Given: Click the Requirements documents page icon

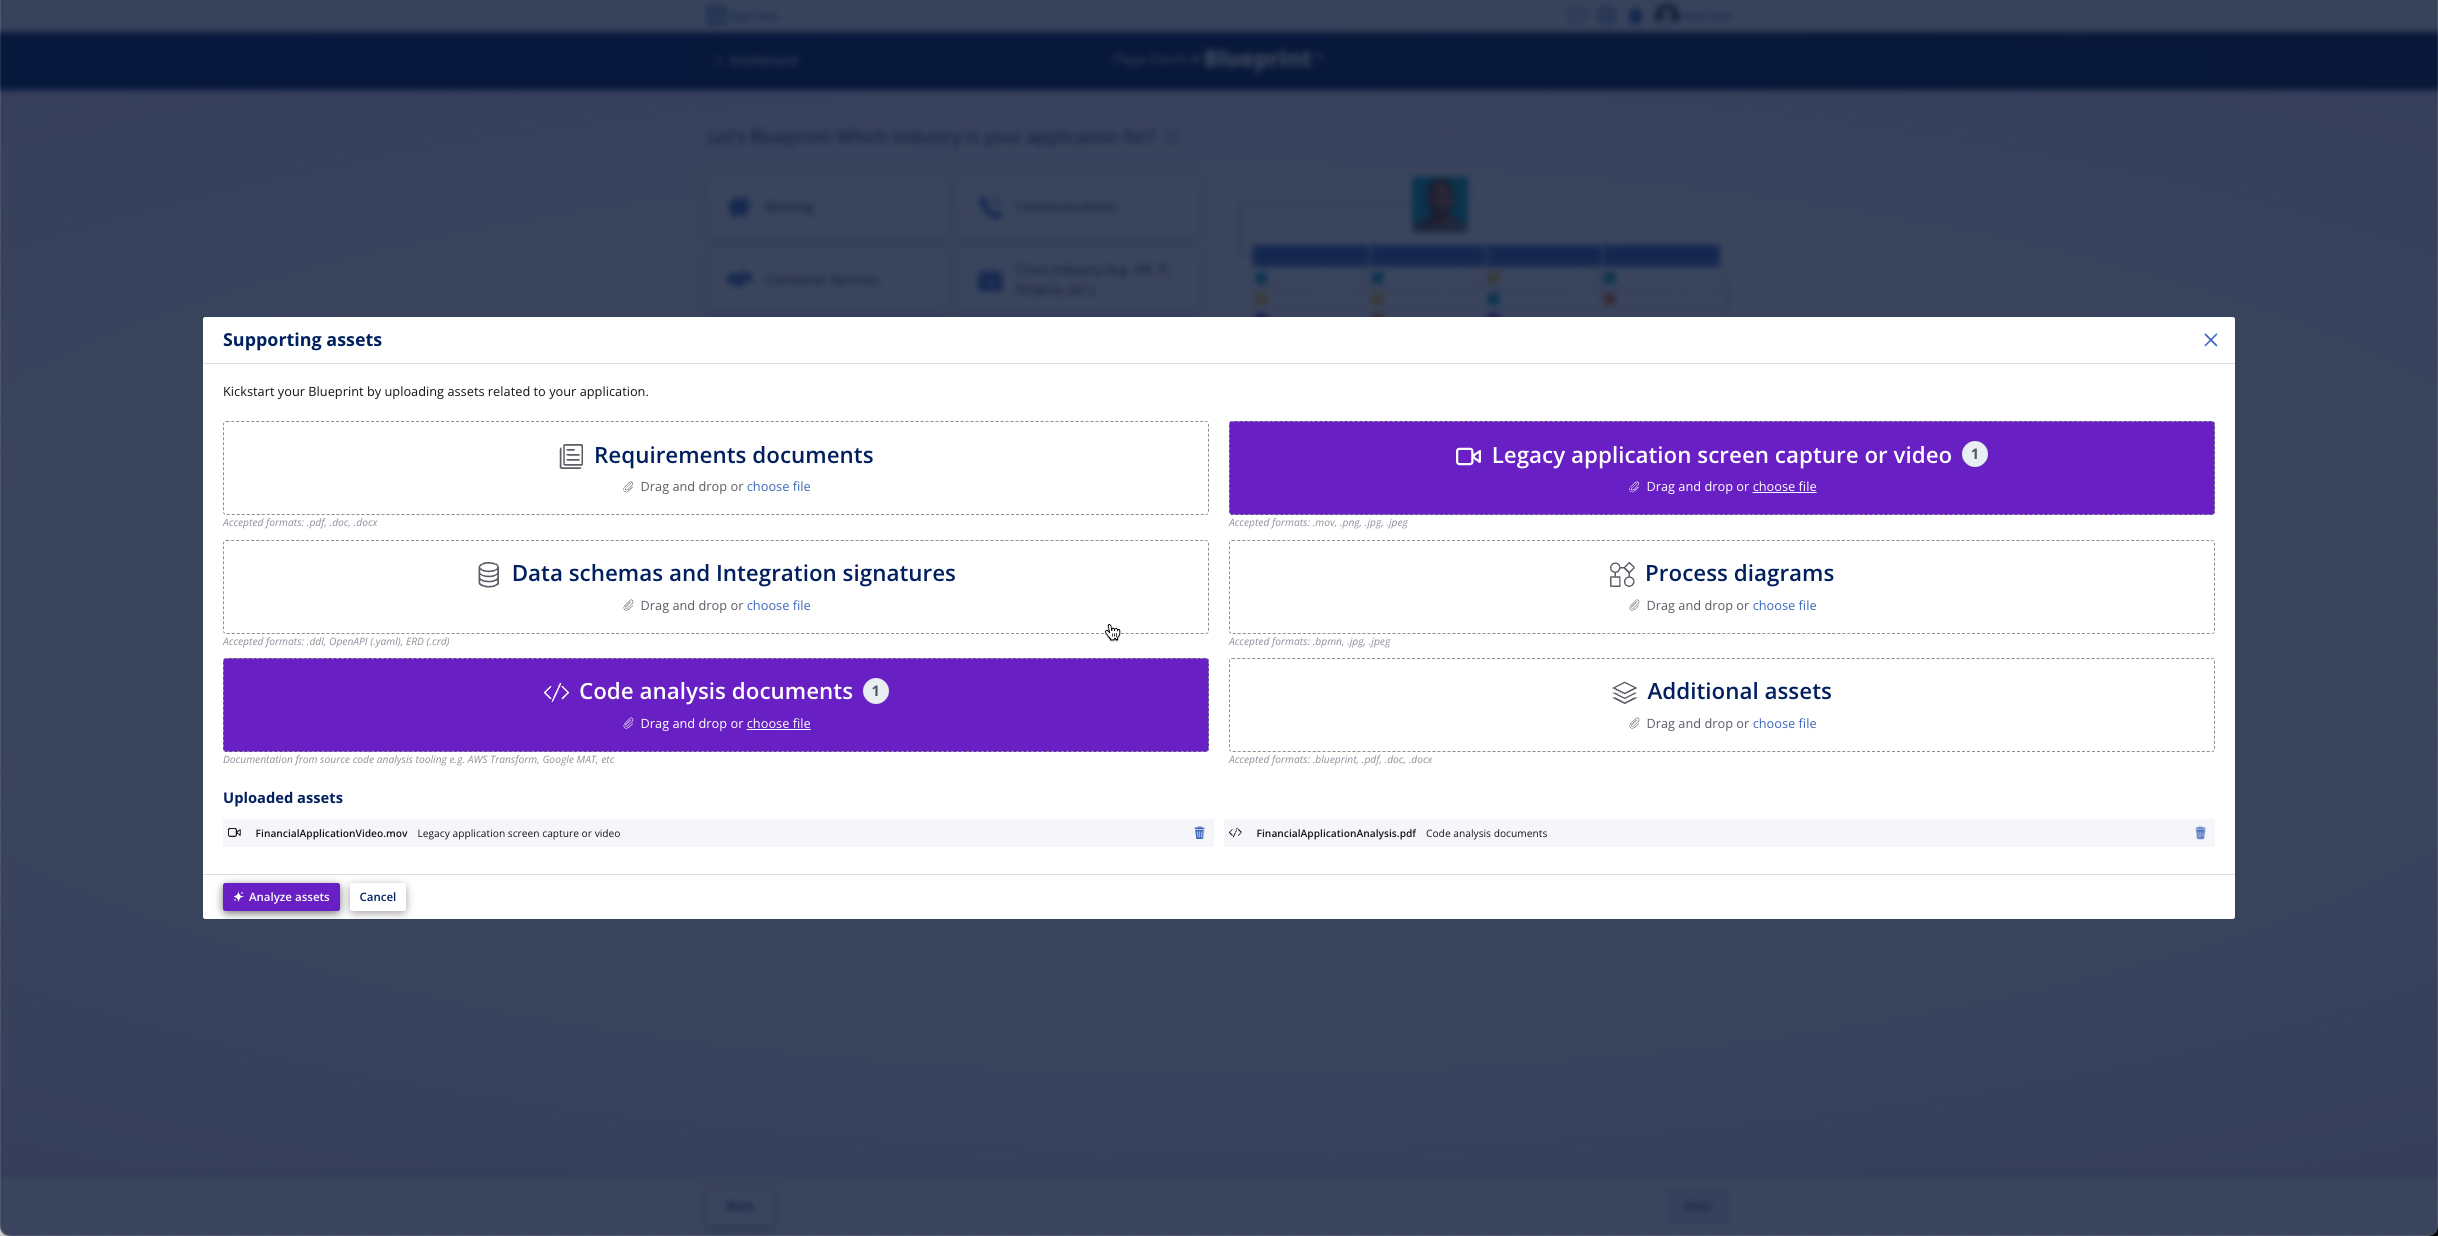Looking at the screenshot, I should pos(571,456).
